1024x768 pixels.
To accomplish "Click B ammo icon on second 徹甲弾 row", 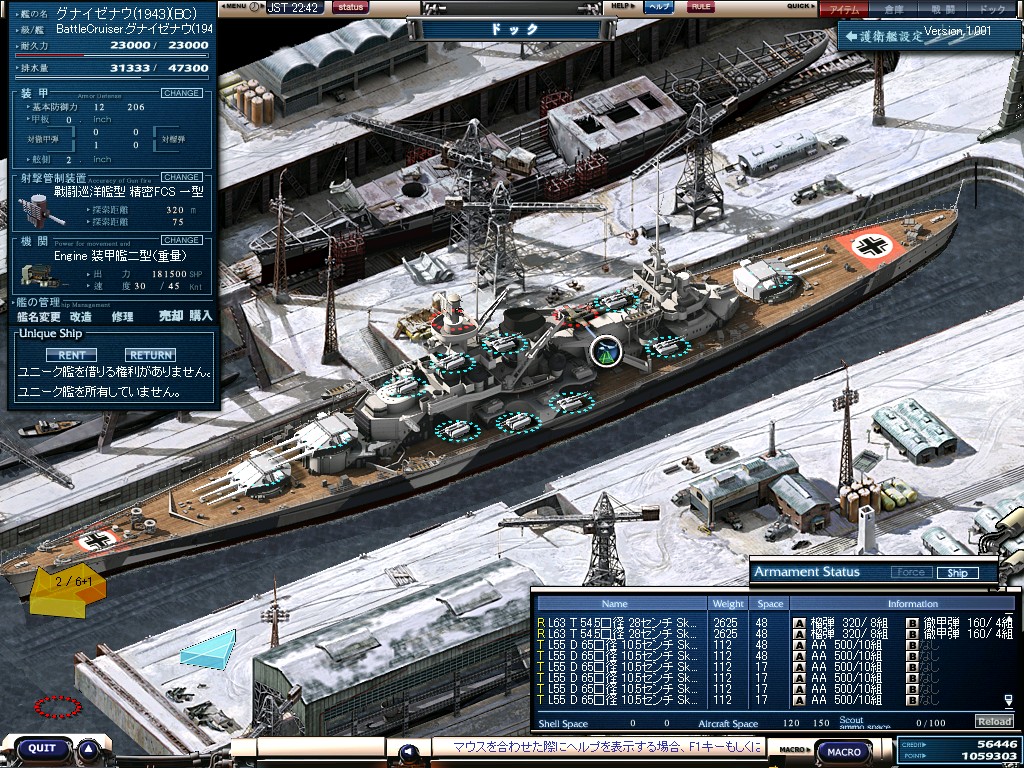I will pyautogui.click(x=912, y=633).
